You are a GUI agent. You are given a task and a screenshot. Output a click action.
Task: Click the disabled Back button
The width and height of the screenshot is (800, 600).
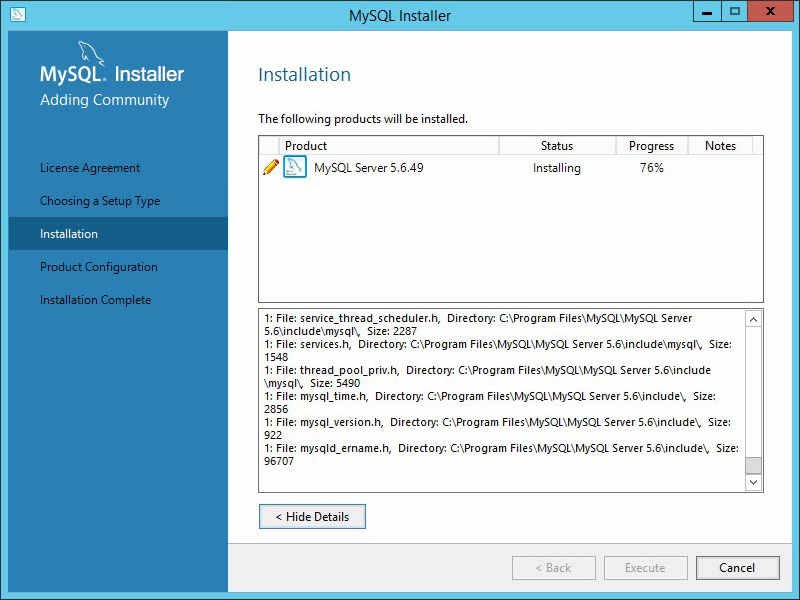pos(554,568)
